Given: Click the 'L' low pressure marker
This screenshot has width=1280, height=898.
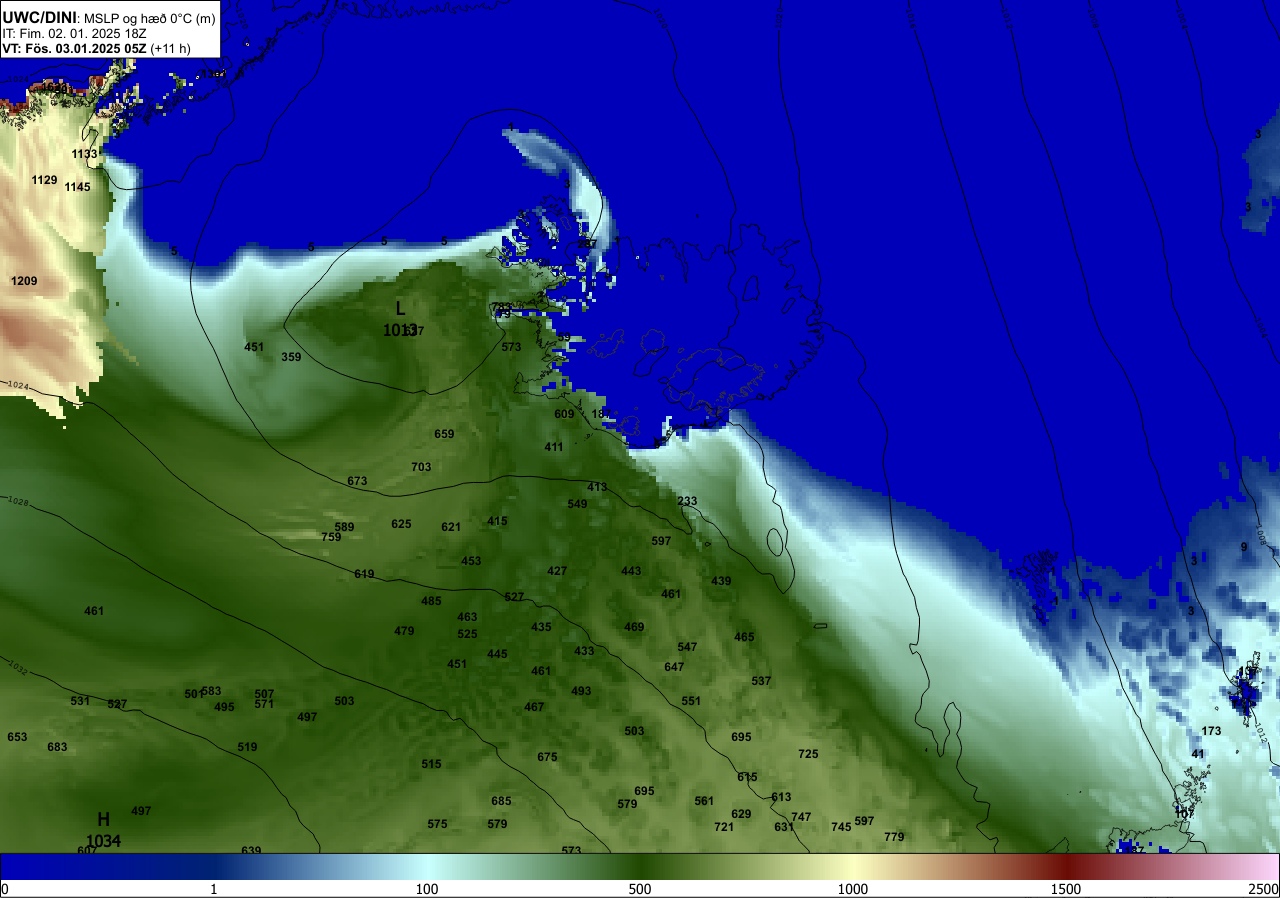Looking at the screenshot, I should point(401,309).
